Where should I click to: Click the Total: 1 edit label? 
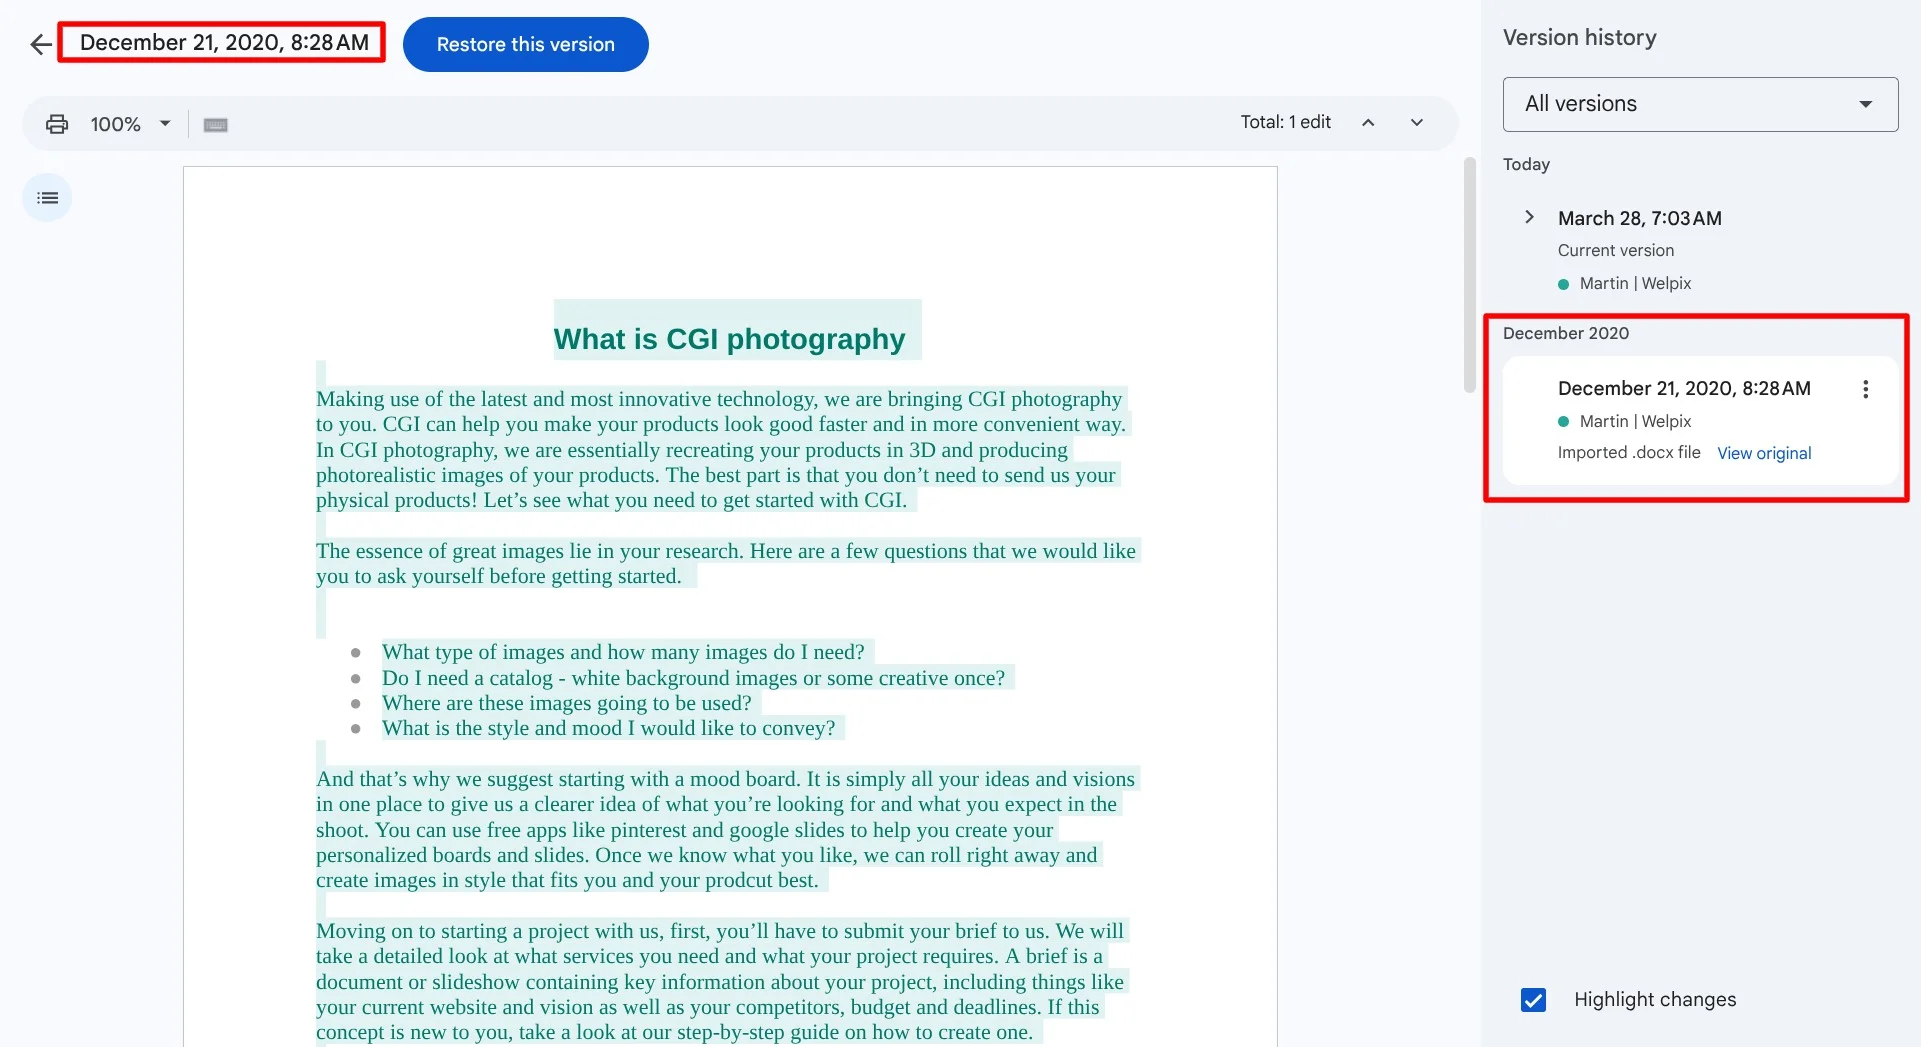pos(1285,122)
